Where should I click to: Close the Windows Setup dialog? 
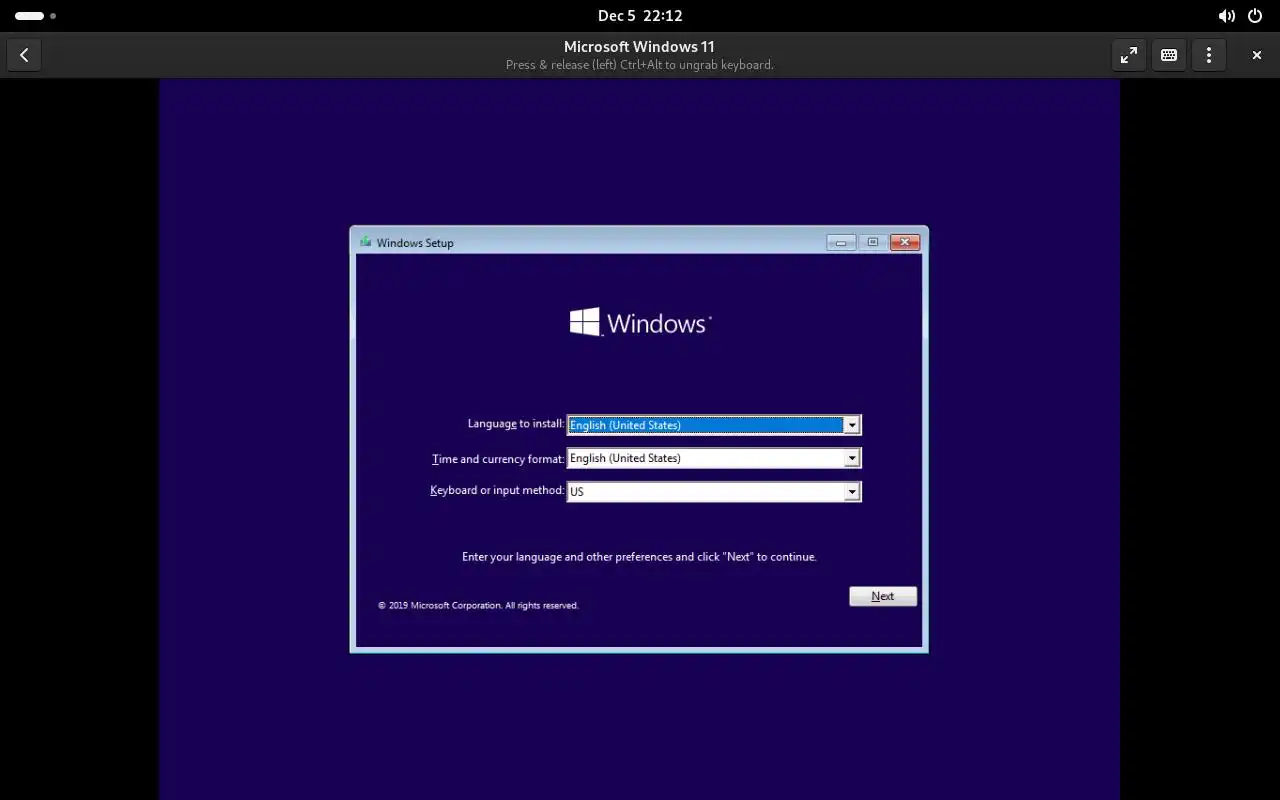click(x=905, y=242)
